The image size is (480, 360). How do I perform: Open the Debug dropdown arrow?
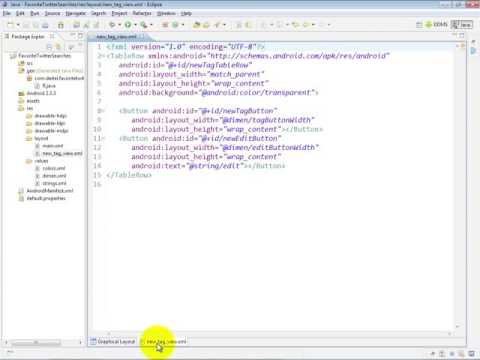[x=119, y=25]
